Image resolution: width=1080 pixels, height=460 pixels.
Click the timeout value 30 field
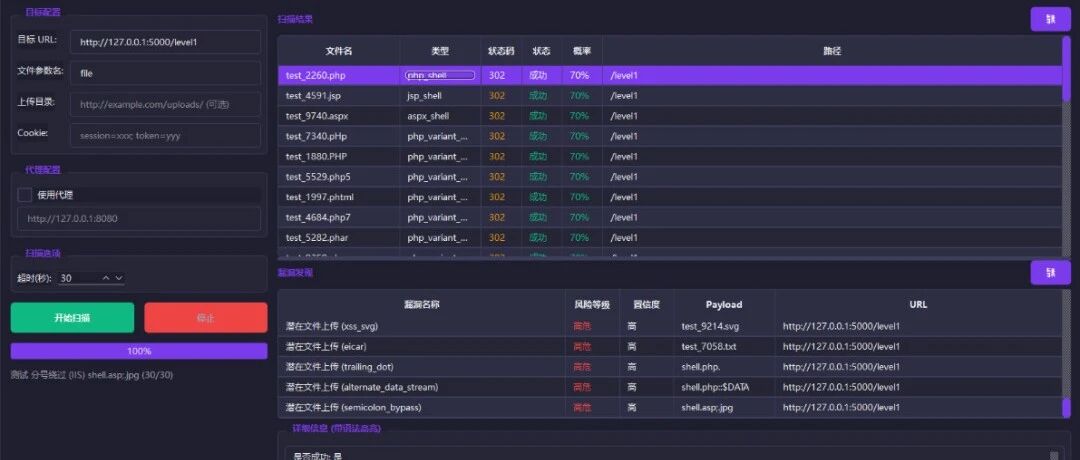click(x=79, y=278)
